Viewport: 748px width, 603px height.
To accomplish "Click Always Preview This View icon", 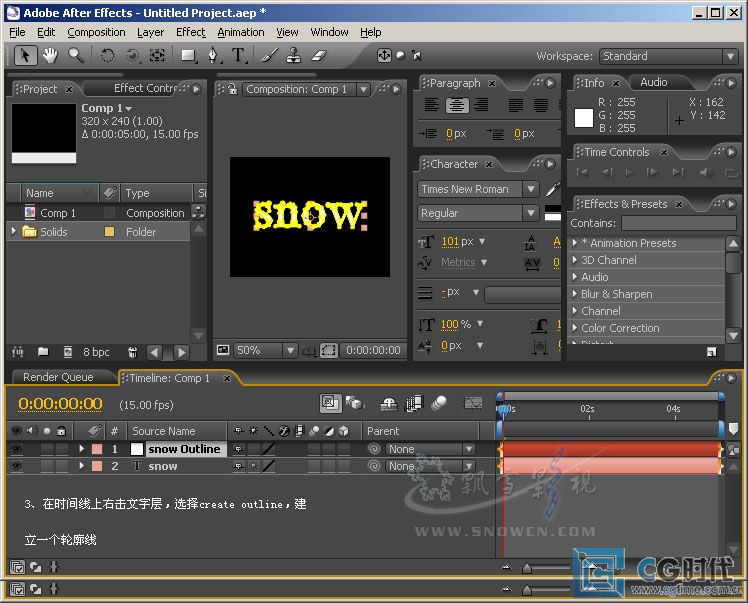I will coord(223,350).
